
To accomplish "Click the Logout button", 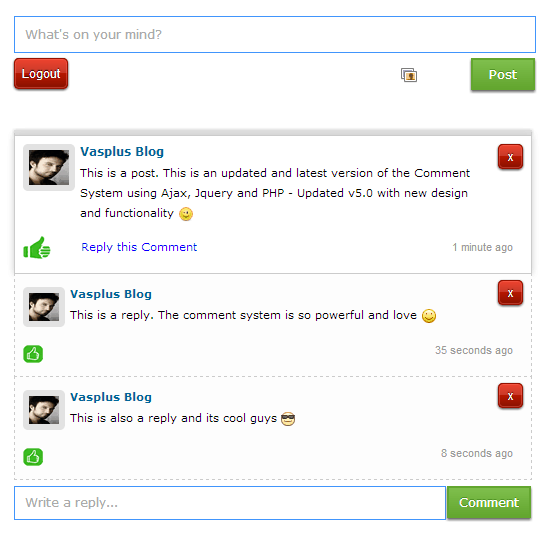I will 41,74.
